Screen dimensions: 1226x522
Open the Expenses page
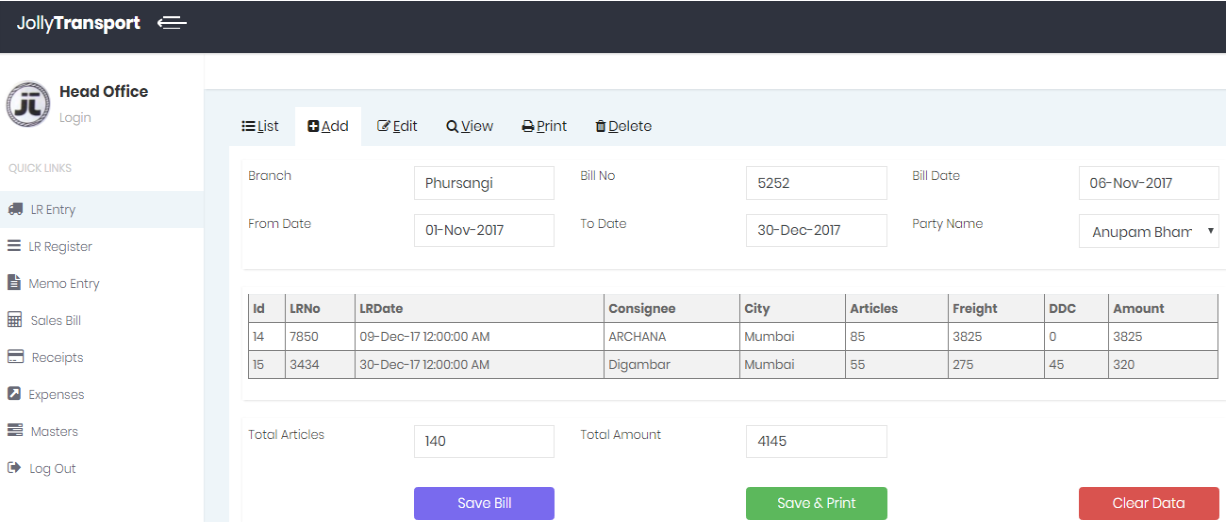pos(102,394)
